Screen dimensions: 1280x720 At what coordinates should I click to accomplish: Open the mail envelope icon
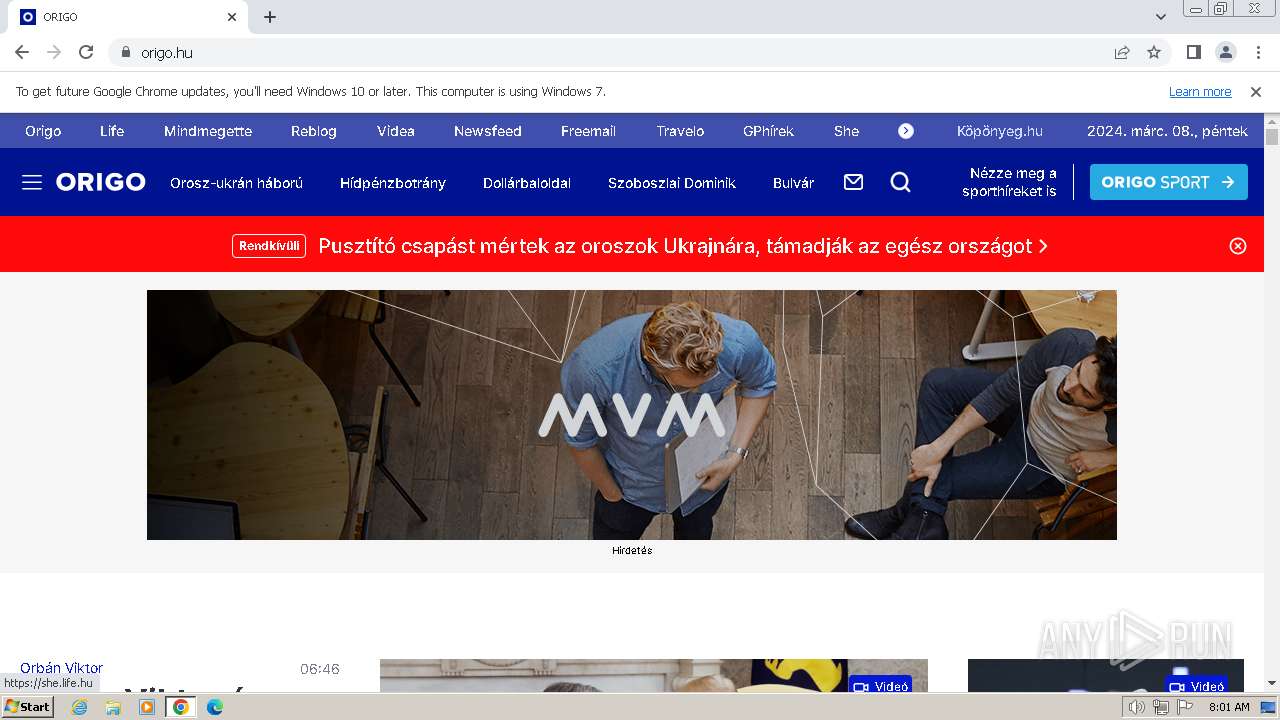point(853,182)
